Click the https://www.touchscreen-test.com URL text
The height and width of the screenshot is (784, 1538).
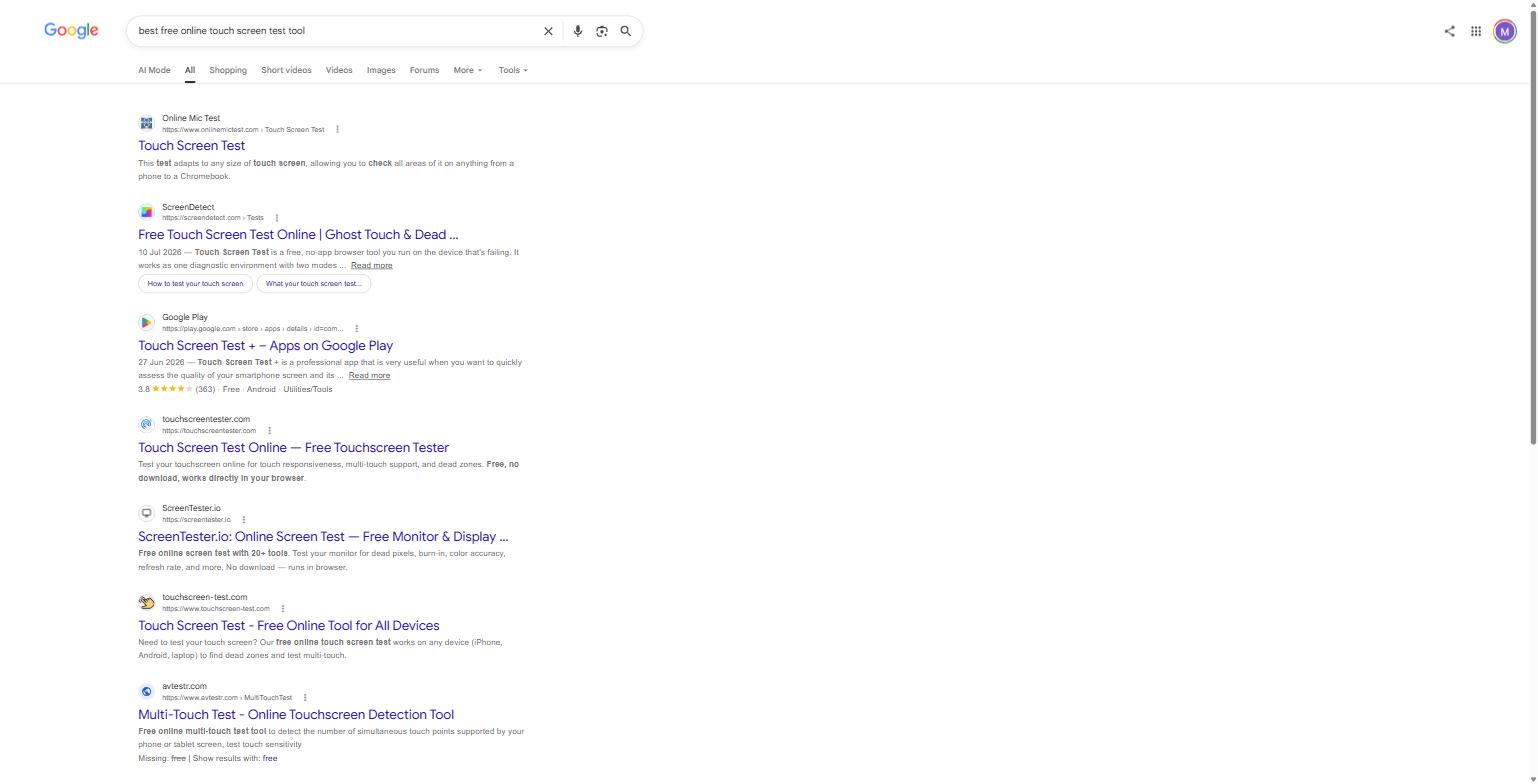point(216,609)
